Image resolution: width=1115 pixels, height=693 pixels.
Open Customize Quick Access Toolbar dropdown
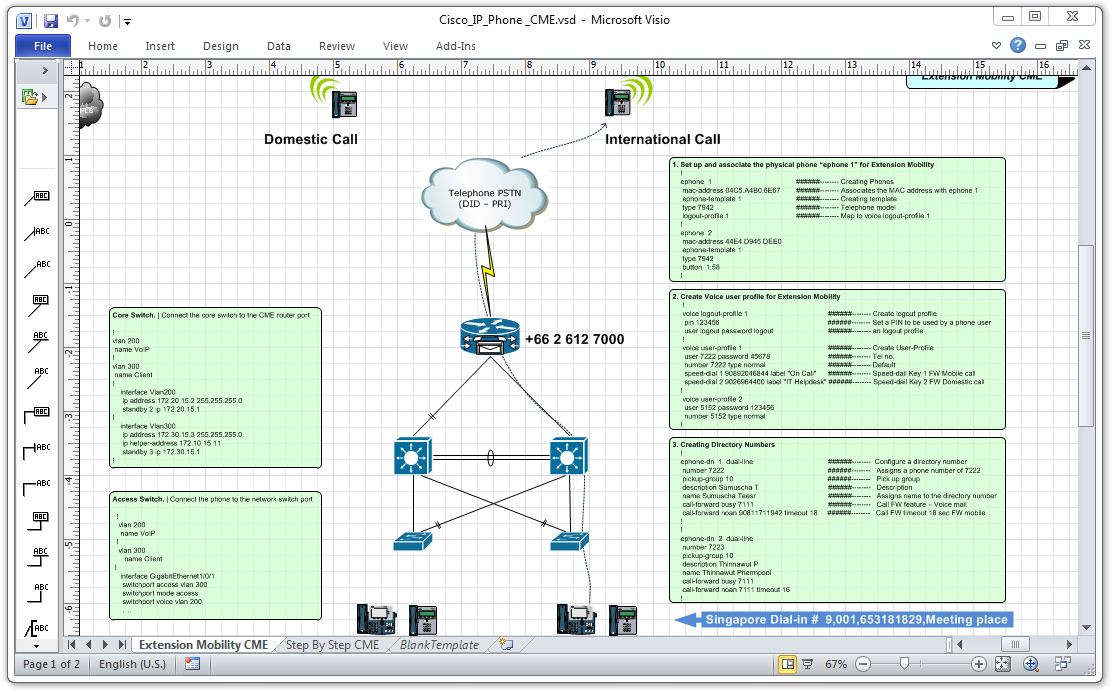(127, 21)
